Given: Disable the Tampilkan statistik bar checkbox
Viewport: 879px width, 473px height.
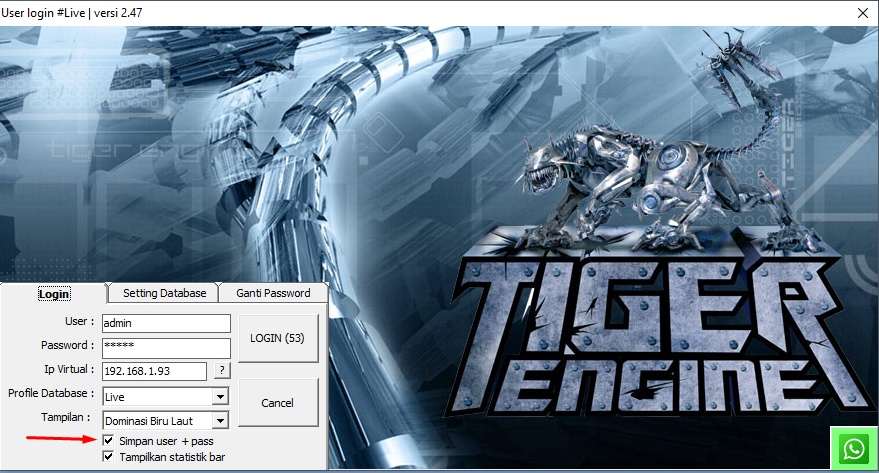Looking at the screenshot, I should click(109, 457).
